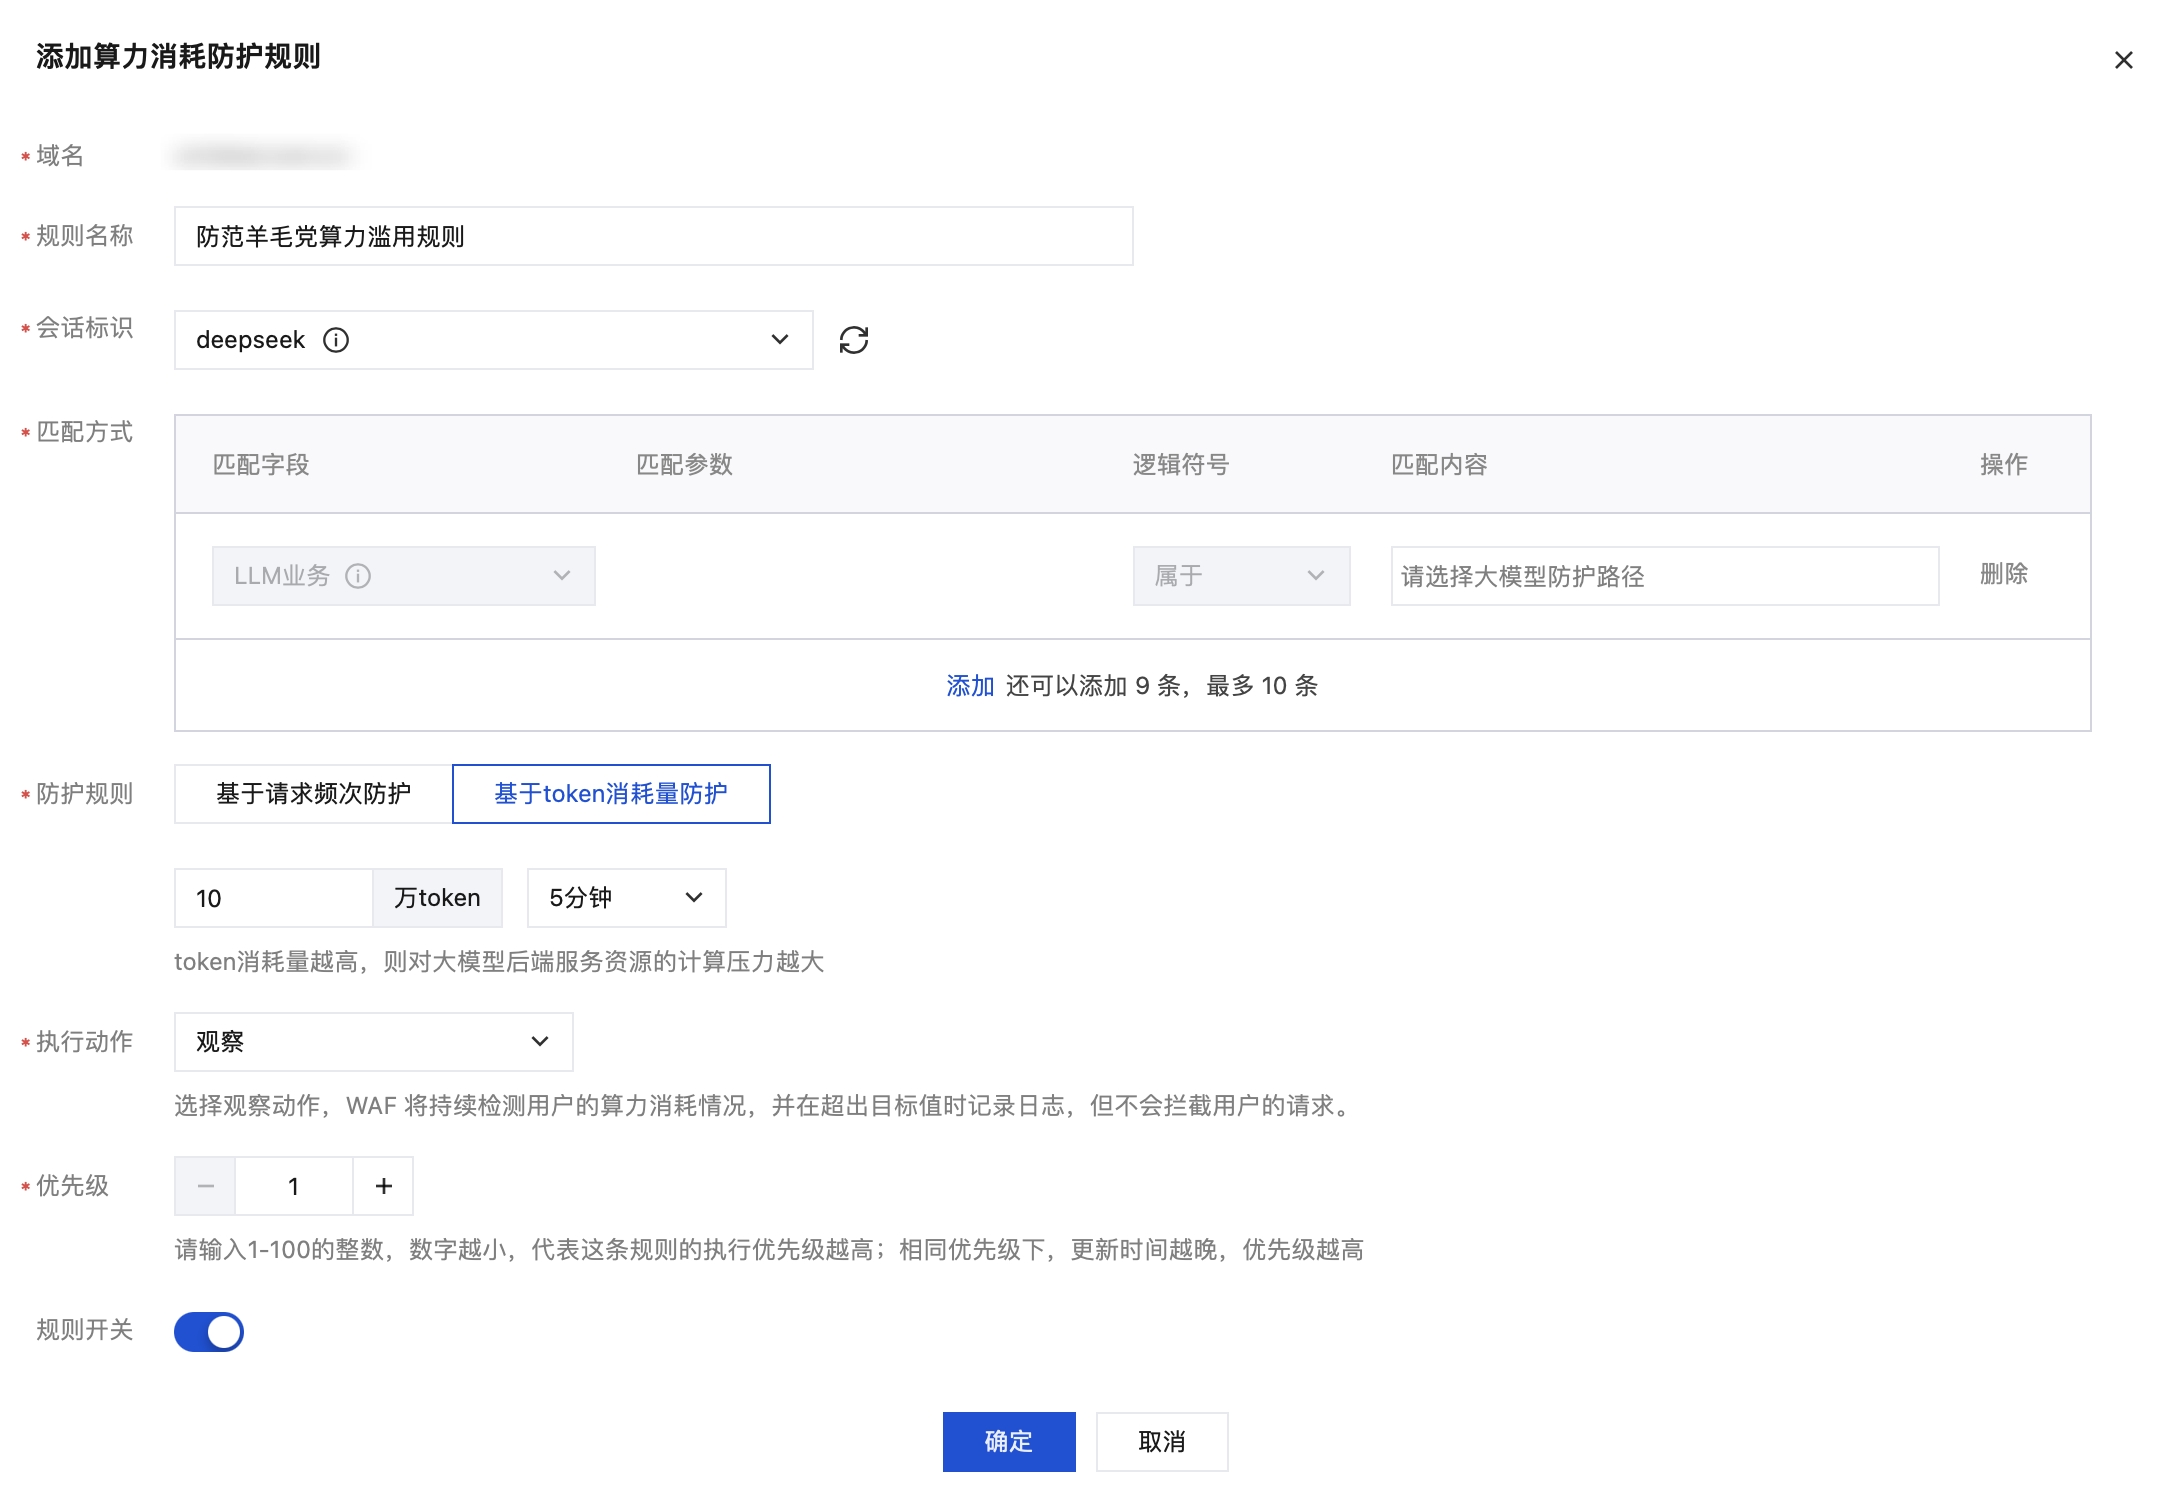Expand the 观察 执行动作 dropdown
Screen dimensions: 2164x1502
click(373, 1042)
